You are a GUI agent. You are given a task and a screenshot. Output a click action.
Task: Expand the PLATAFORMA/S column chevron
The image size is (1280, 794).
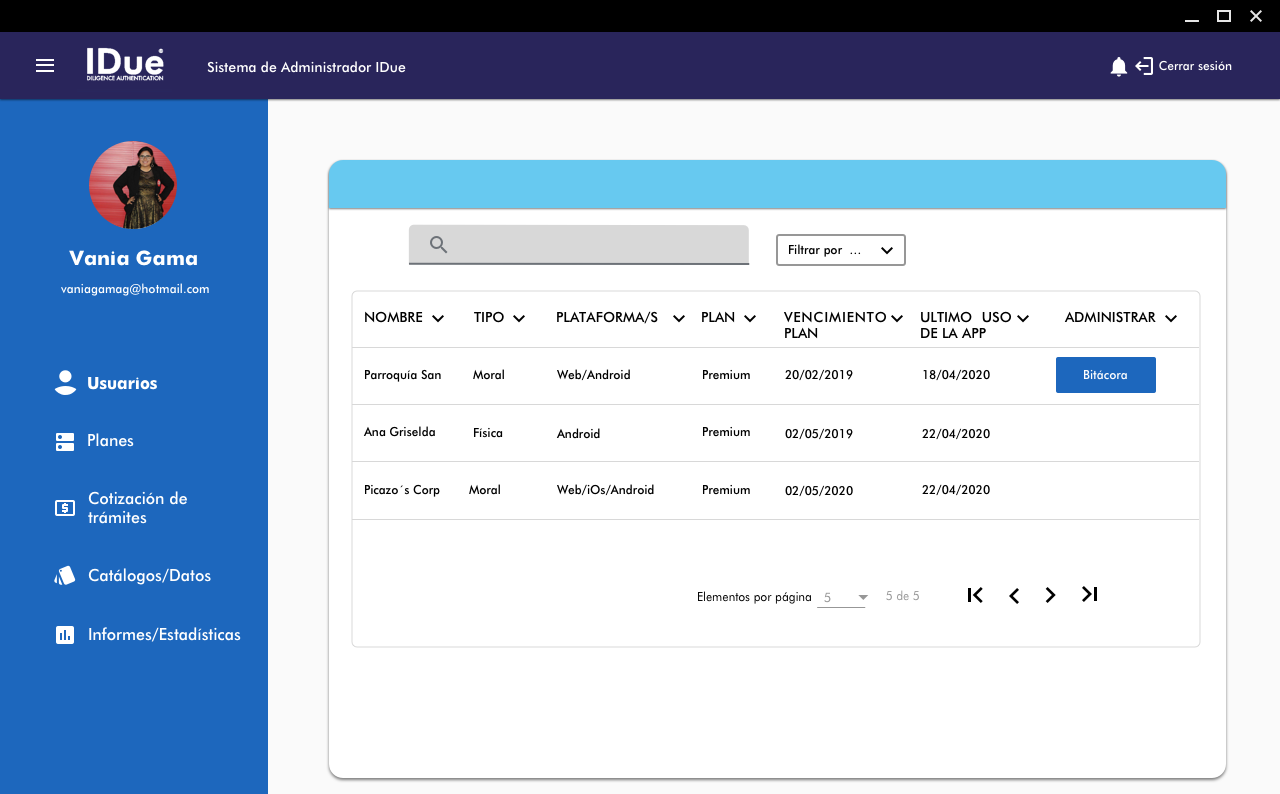pos(679,319)
